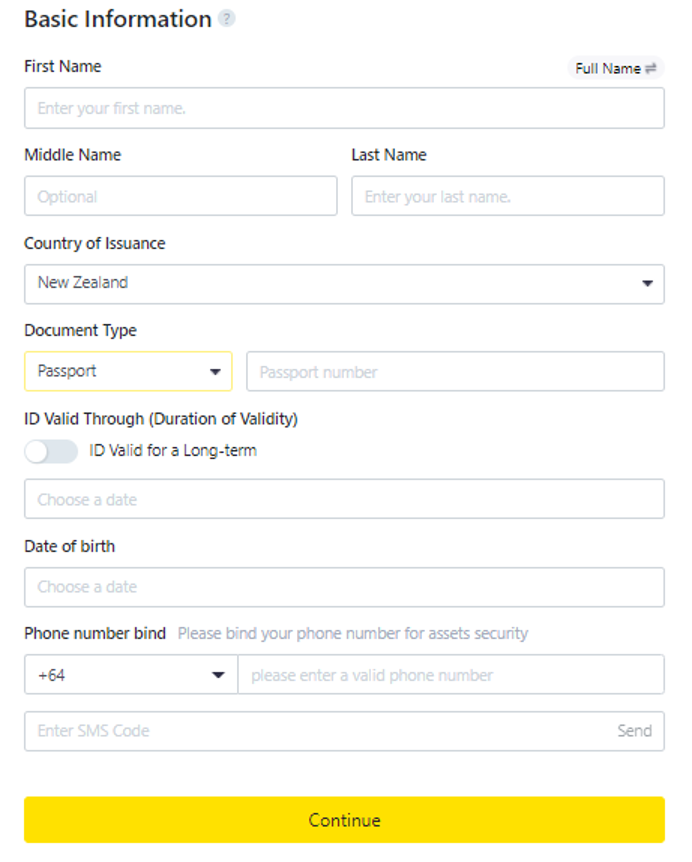Toggle the ID Valid for a Long-term switch
The height and width of the screenshot is (862, 692).
pos(51,451)
